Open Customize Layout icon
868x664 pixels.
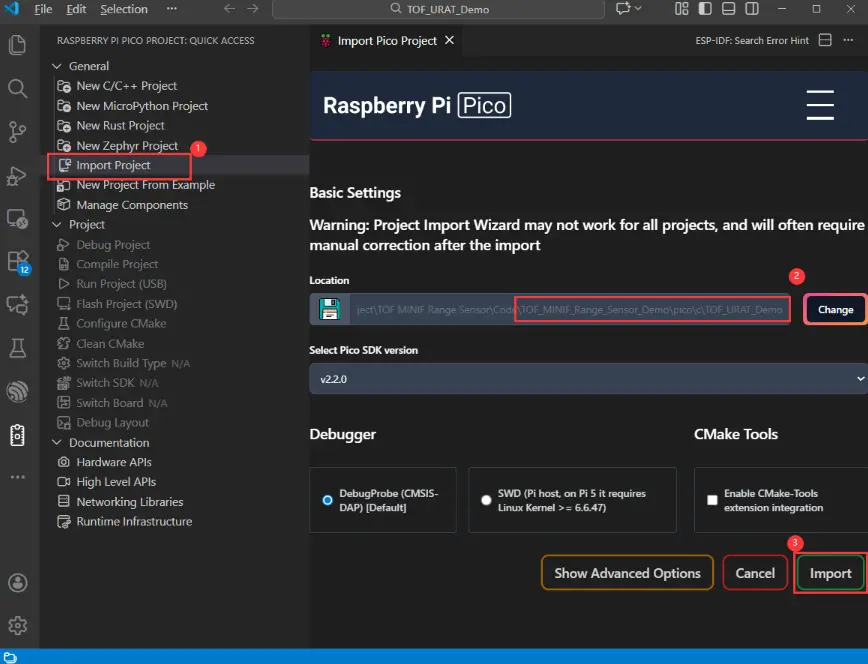coord(681,9)
